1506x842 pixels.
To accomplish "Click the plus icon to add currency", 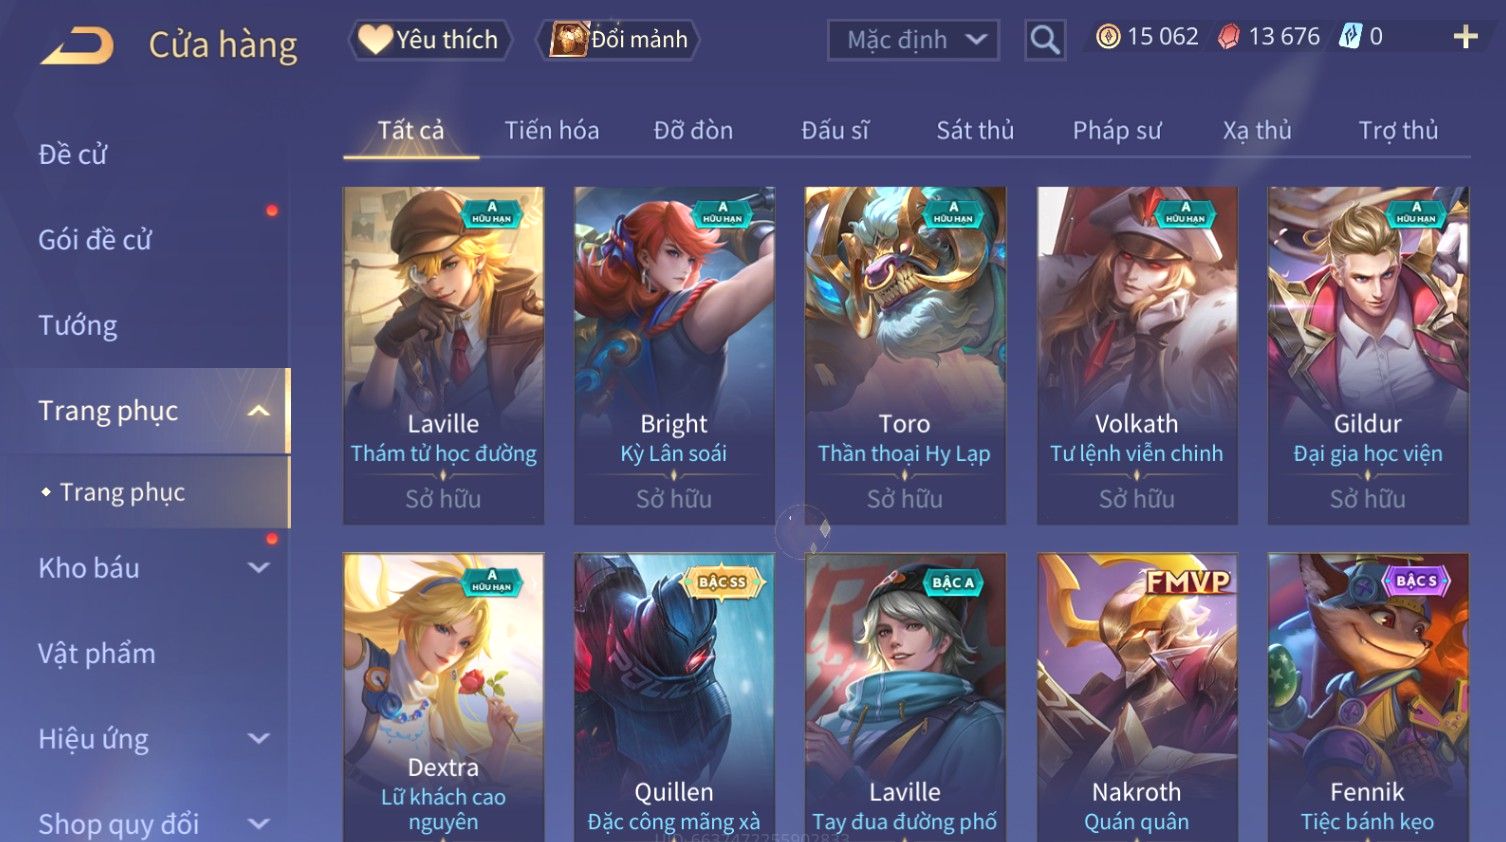I will pyautogui.click(x=1465, y=37).
